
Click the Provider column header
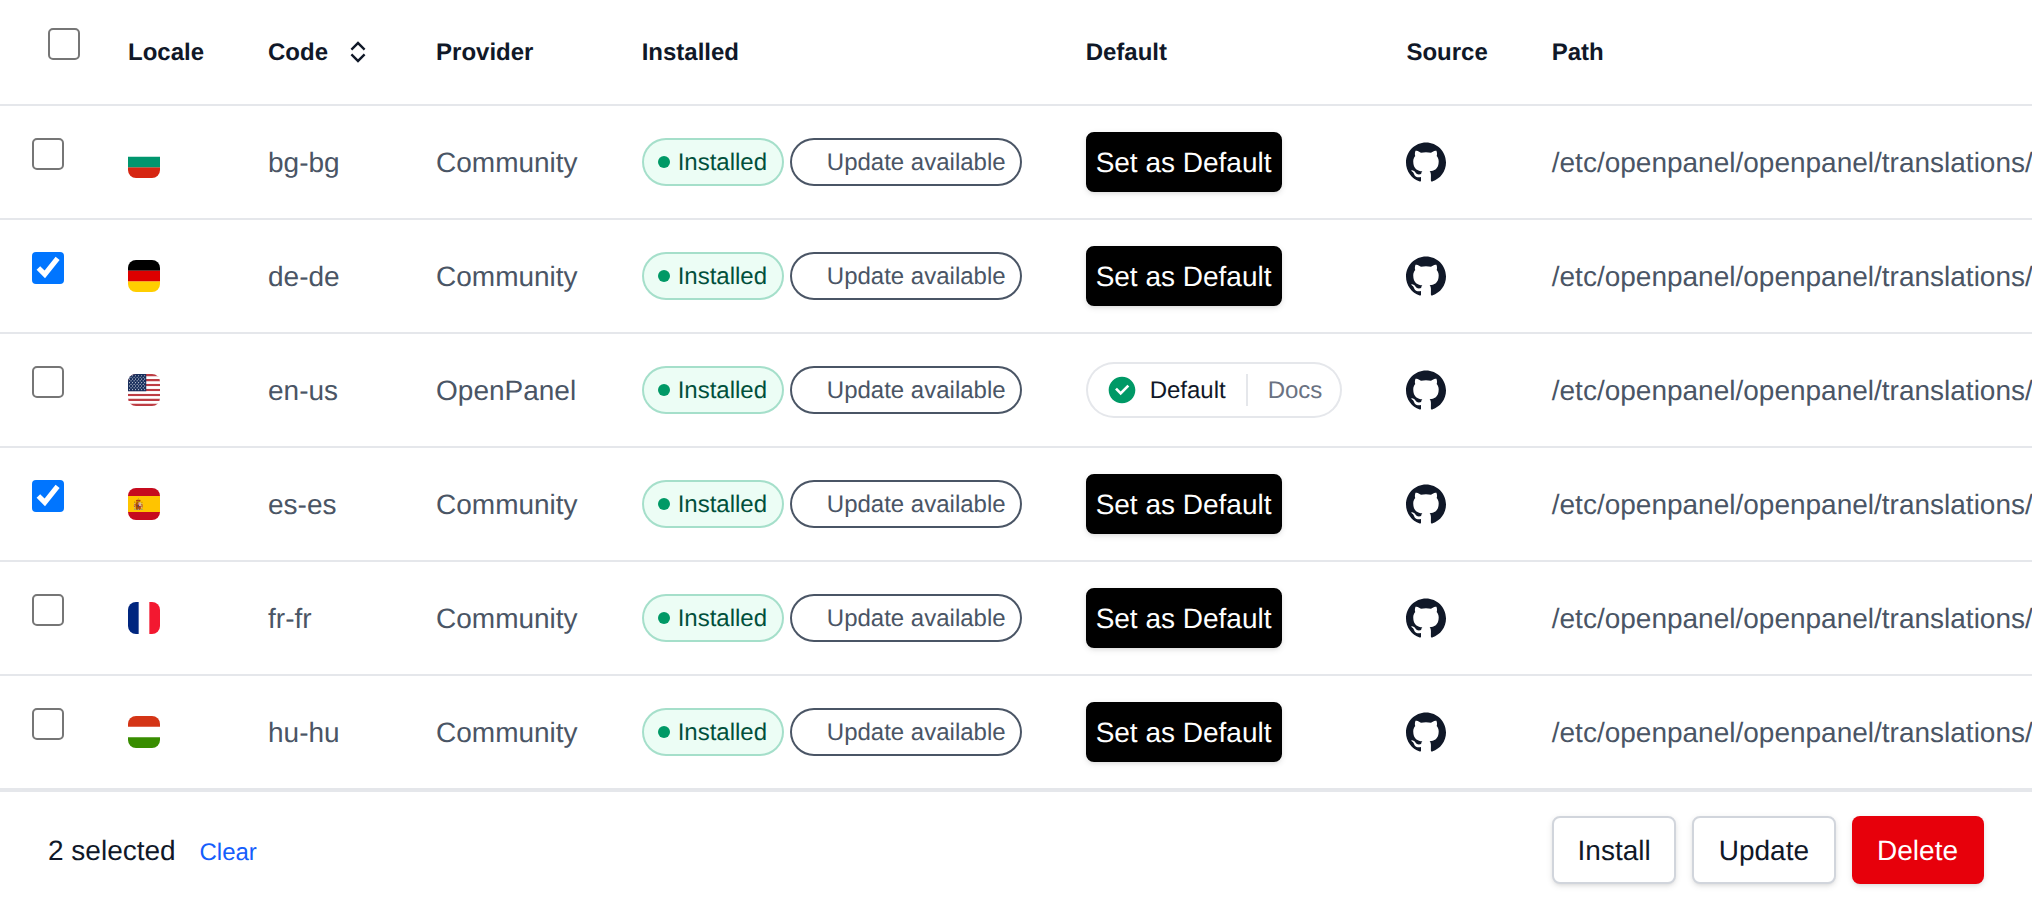(x=484, y=52)
